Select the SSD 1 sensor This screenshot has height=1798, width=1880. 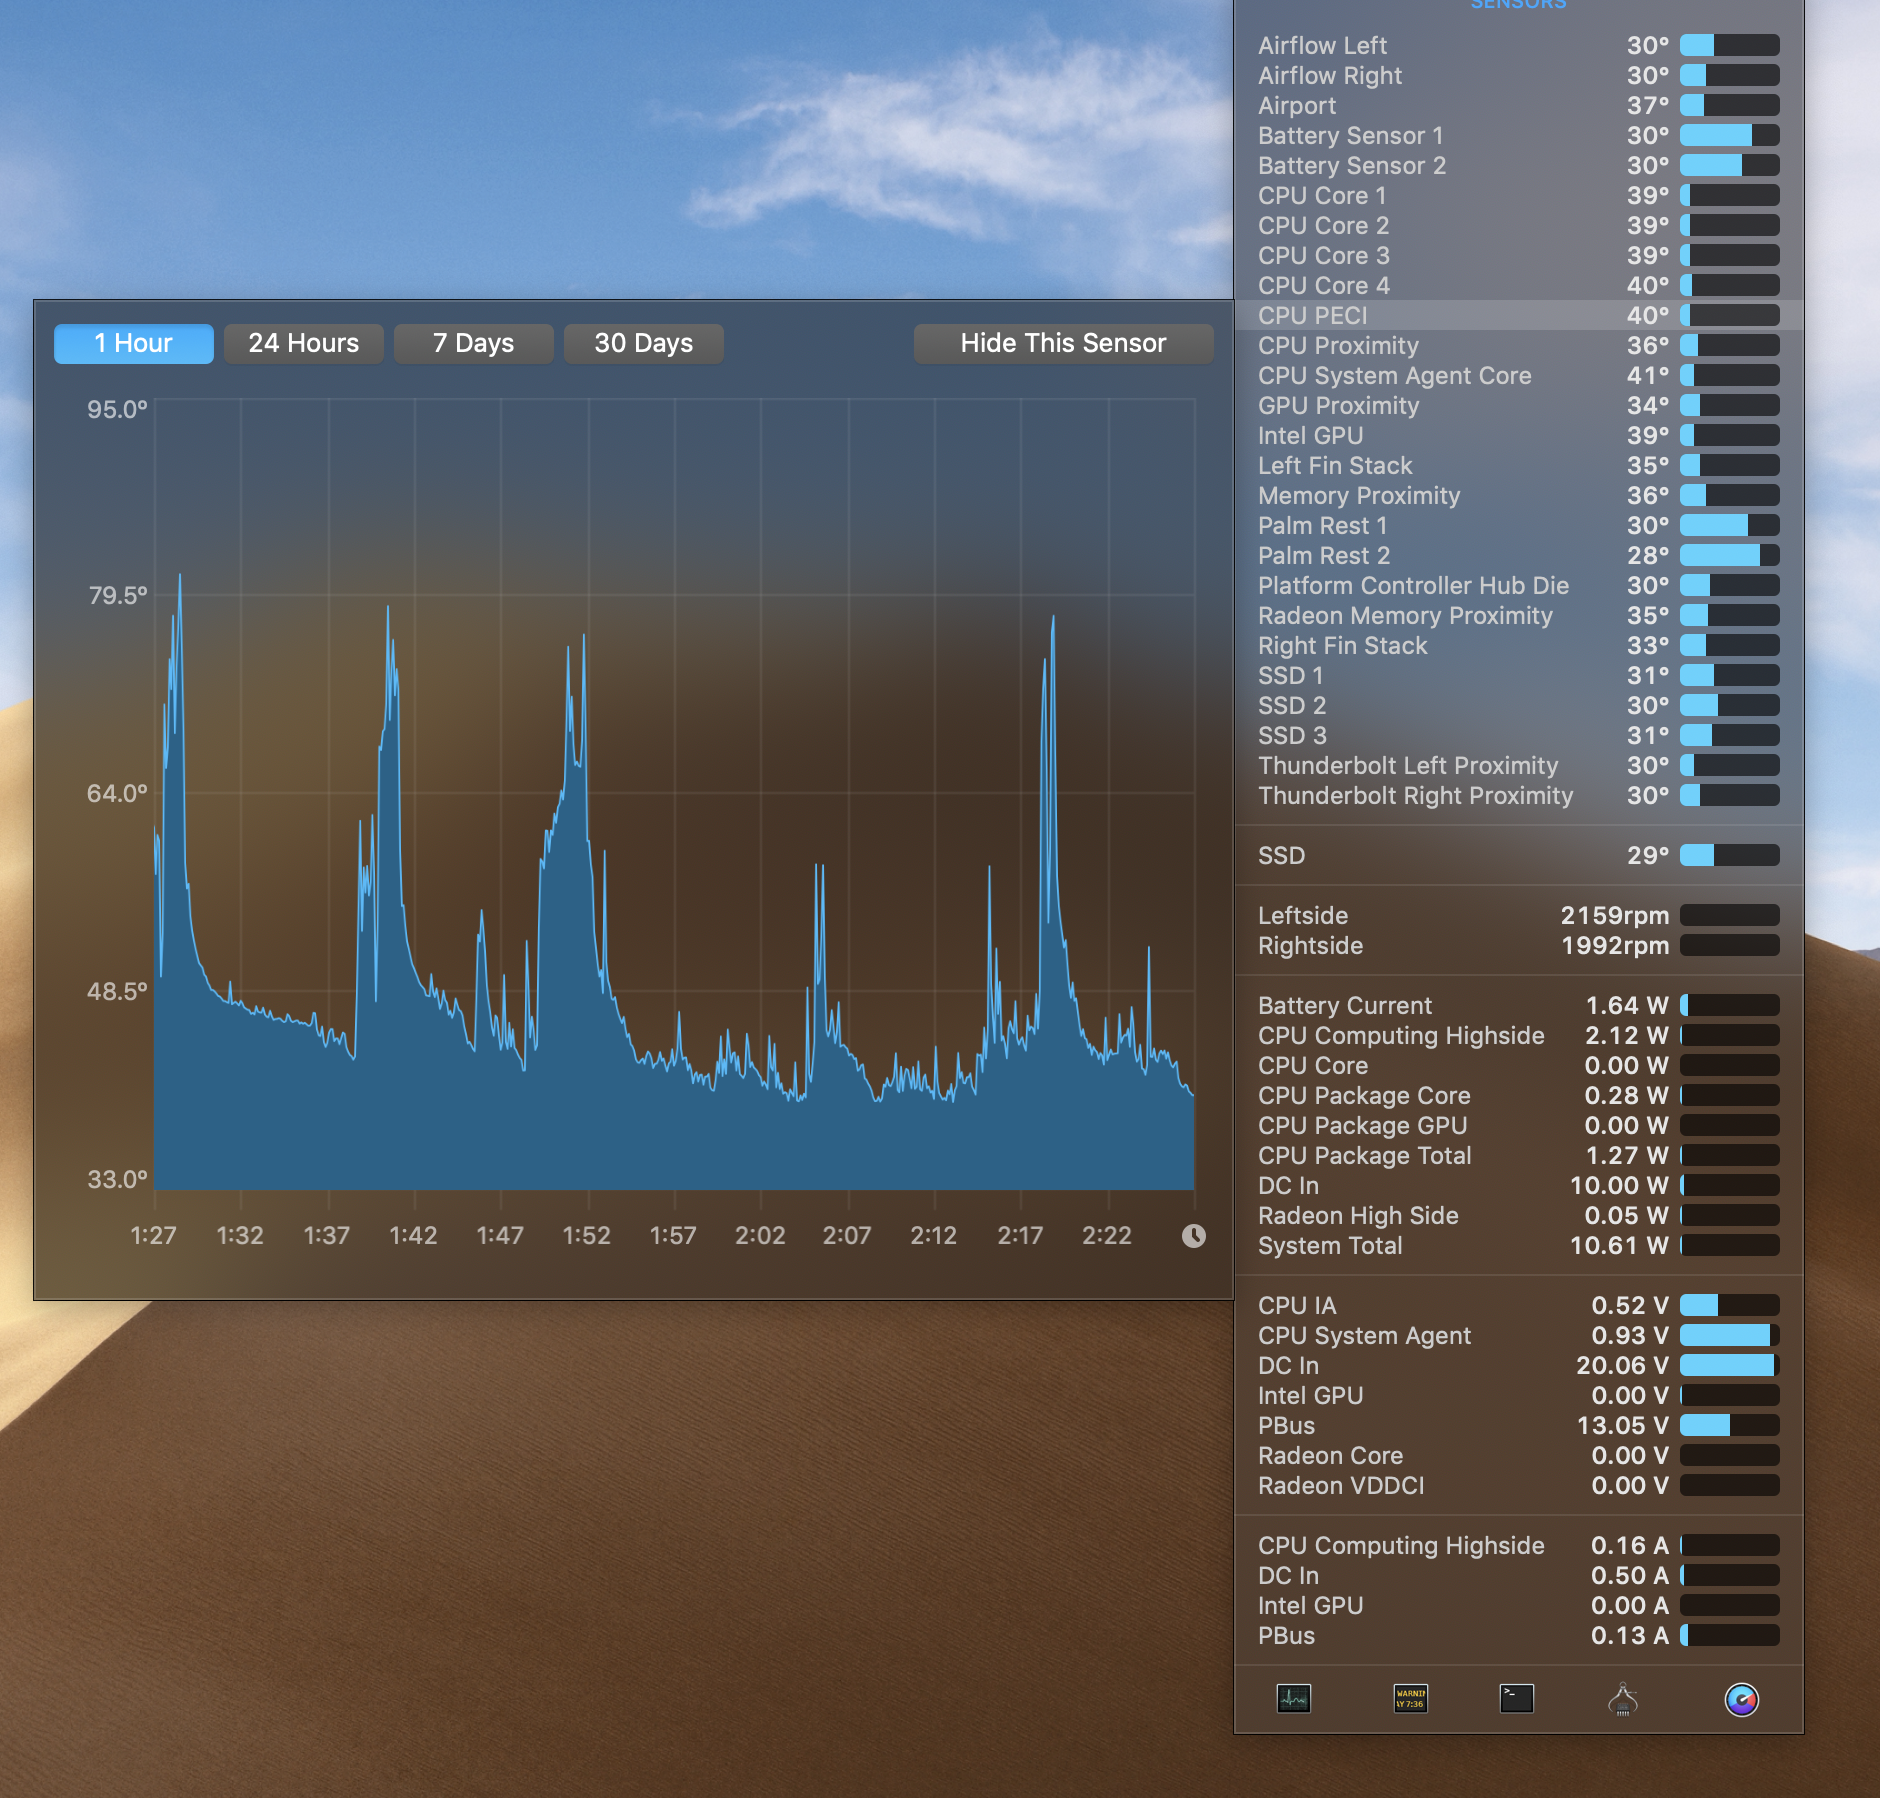[x=1519, y=675]
